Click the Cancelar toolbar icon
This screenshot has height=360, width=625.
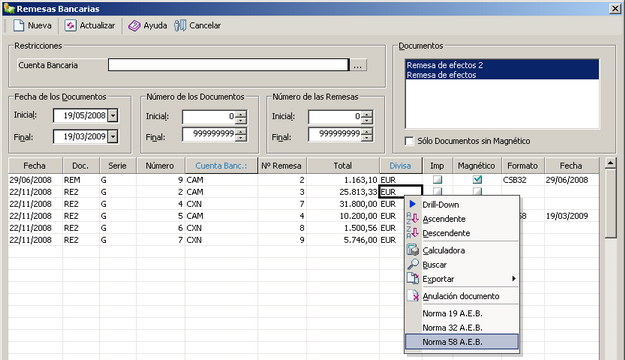[x=180, y=26]
